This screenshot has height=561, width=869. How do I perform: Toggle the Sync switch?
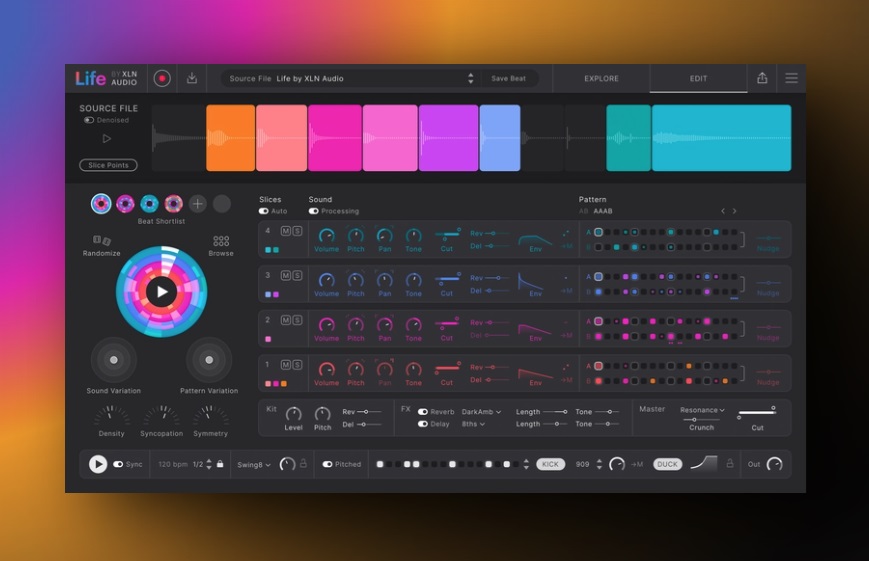(x=118, y=465)
